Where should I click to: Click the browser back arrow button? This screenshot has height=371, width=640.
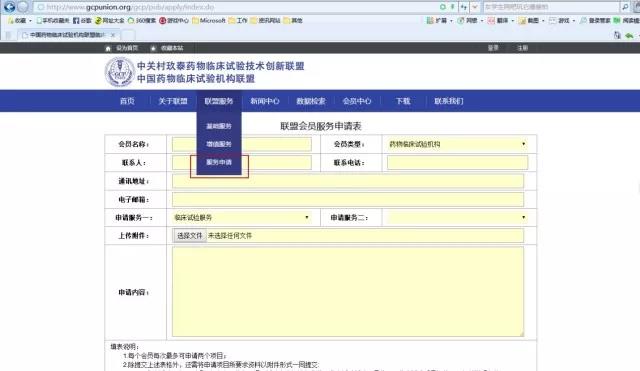(x=9, y=7)
